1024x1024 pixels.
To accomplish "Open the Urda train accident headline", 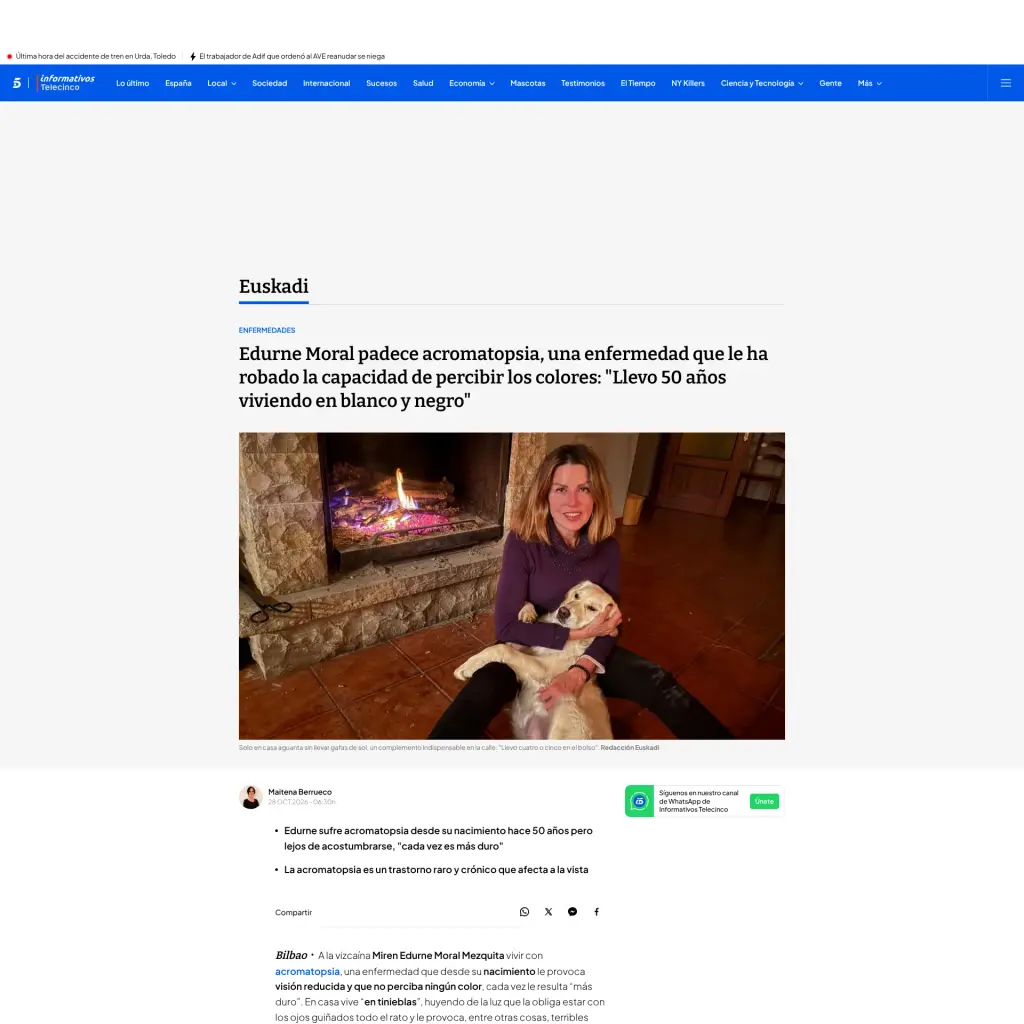I will [x=95, y=56].
